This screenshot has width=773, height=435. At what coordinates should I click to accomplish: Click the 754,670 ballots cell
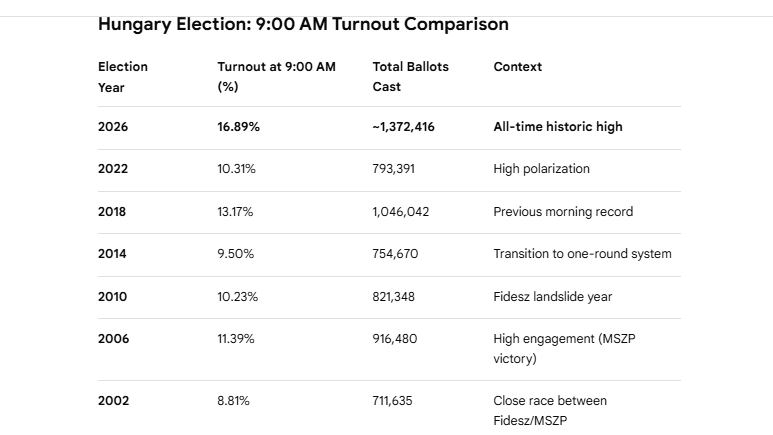pyautogui.click(x=395, y=254)
